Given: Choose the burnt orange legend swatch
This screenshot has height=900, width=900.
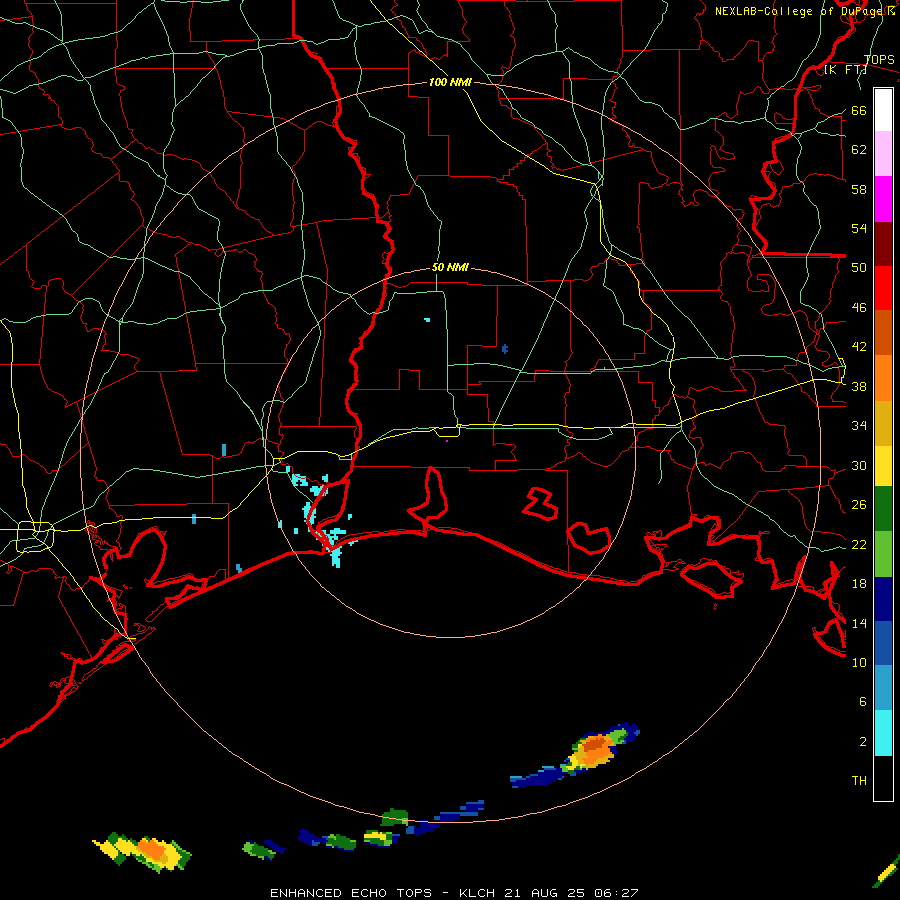Looking at the screenshot, I should click(x=883, y=333).
